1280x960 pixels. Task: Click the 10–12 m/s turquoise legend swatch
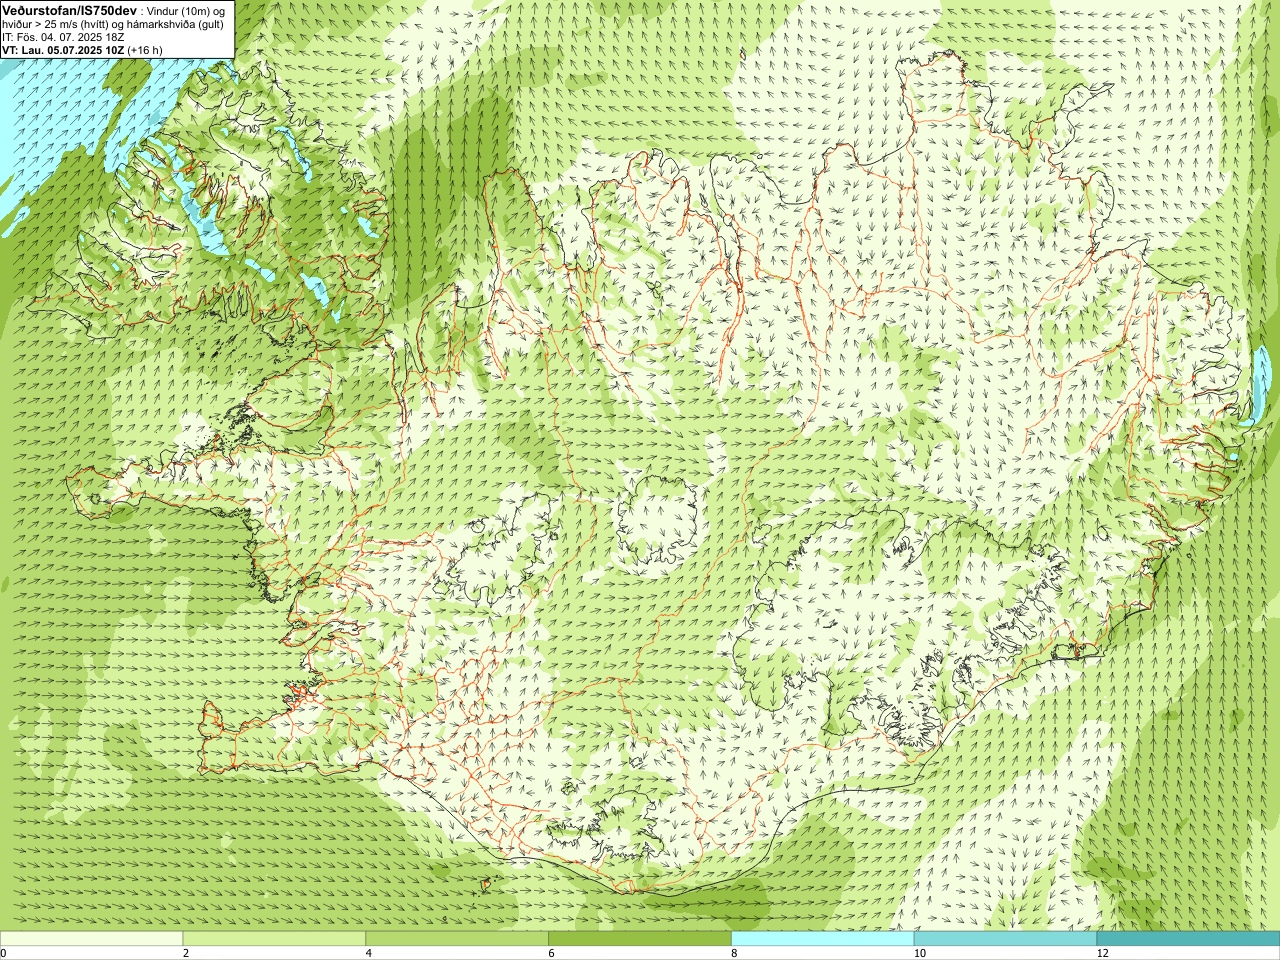pos(1005,939)
